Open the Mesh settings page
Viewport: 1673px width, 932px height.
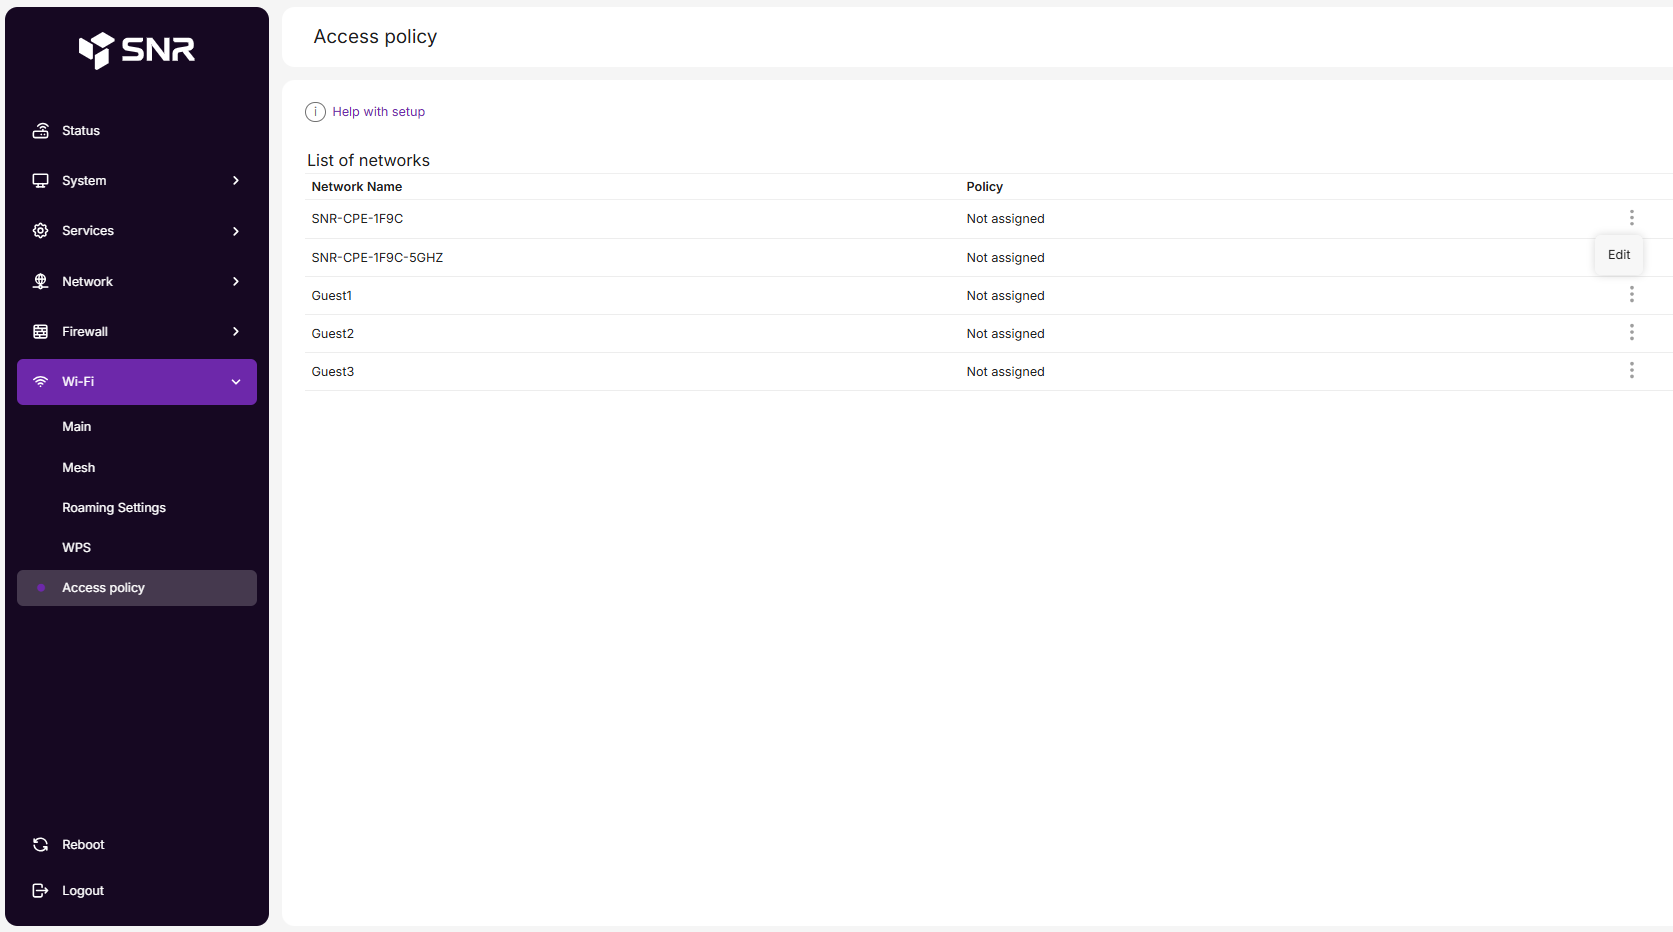pyautogui.click(x=79, y=468)
